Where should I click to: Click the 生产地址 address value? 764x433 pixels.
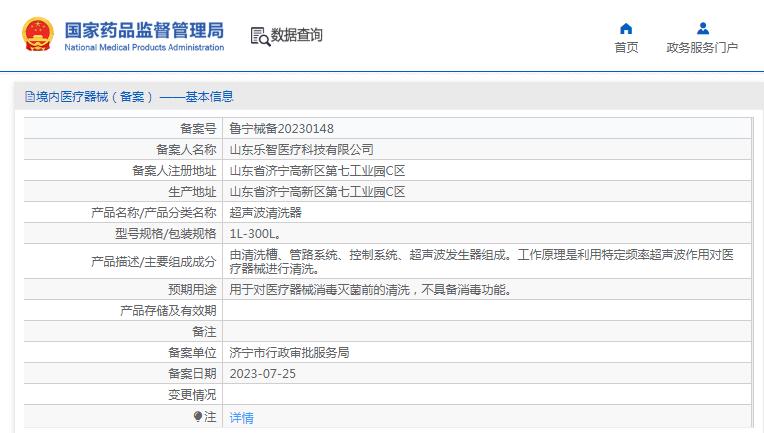(x=317, y=191)
